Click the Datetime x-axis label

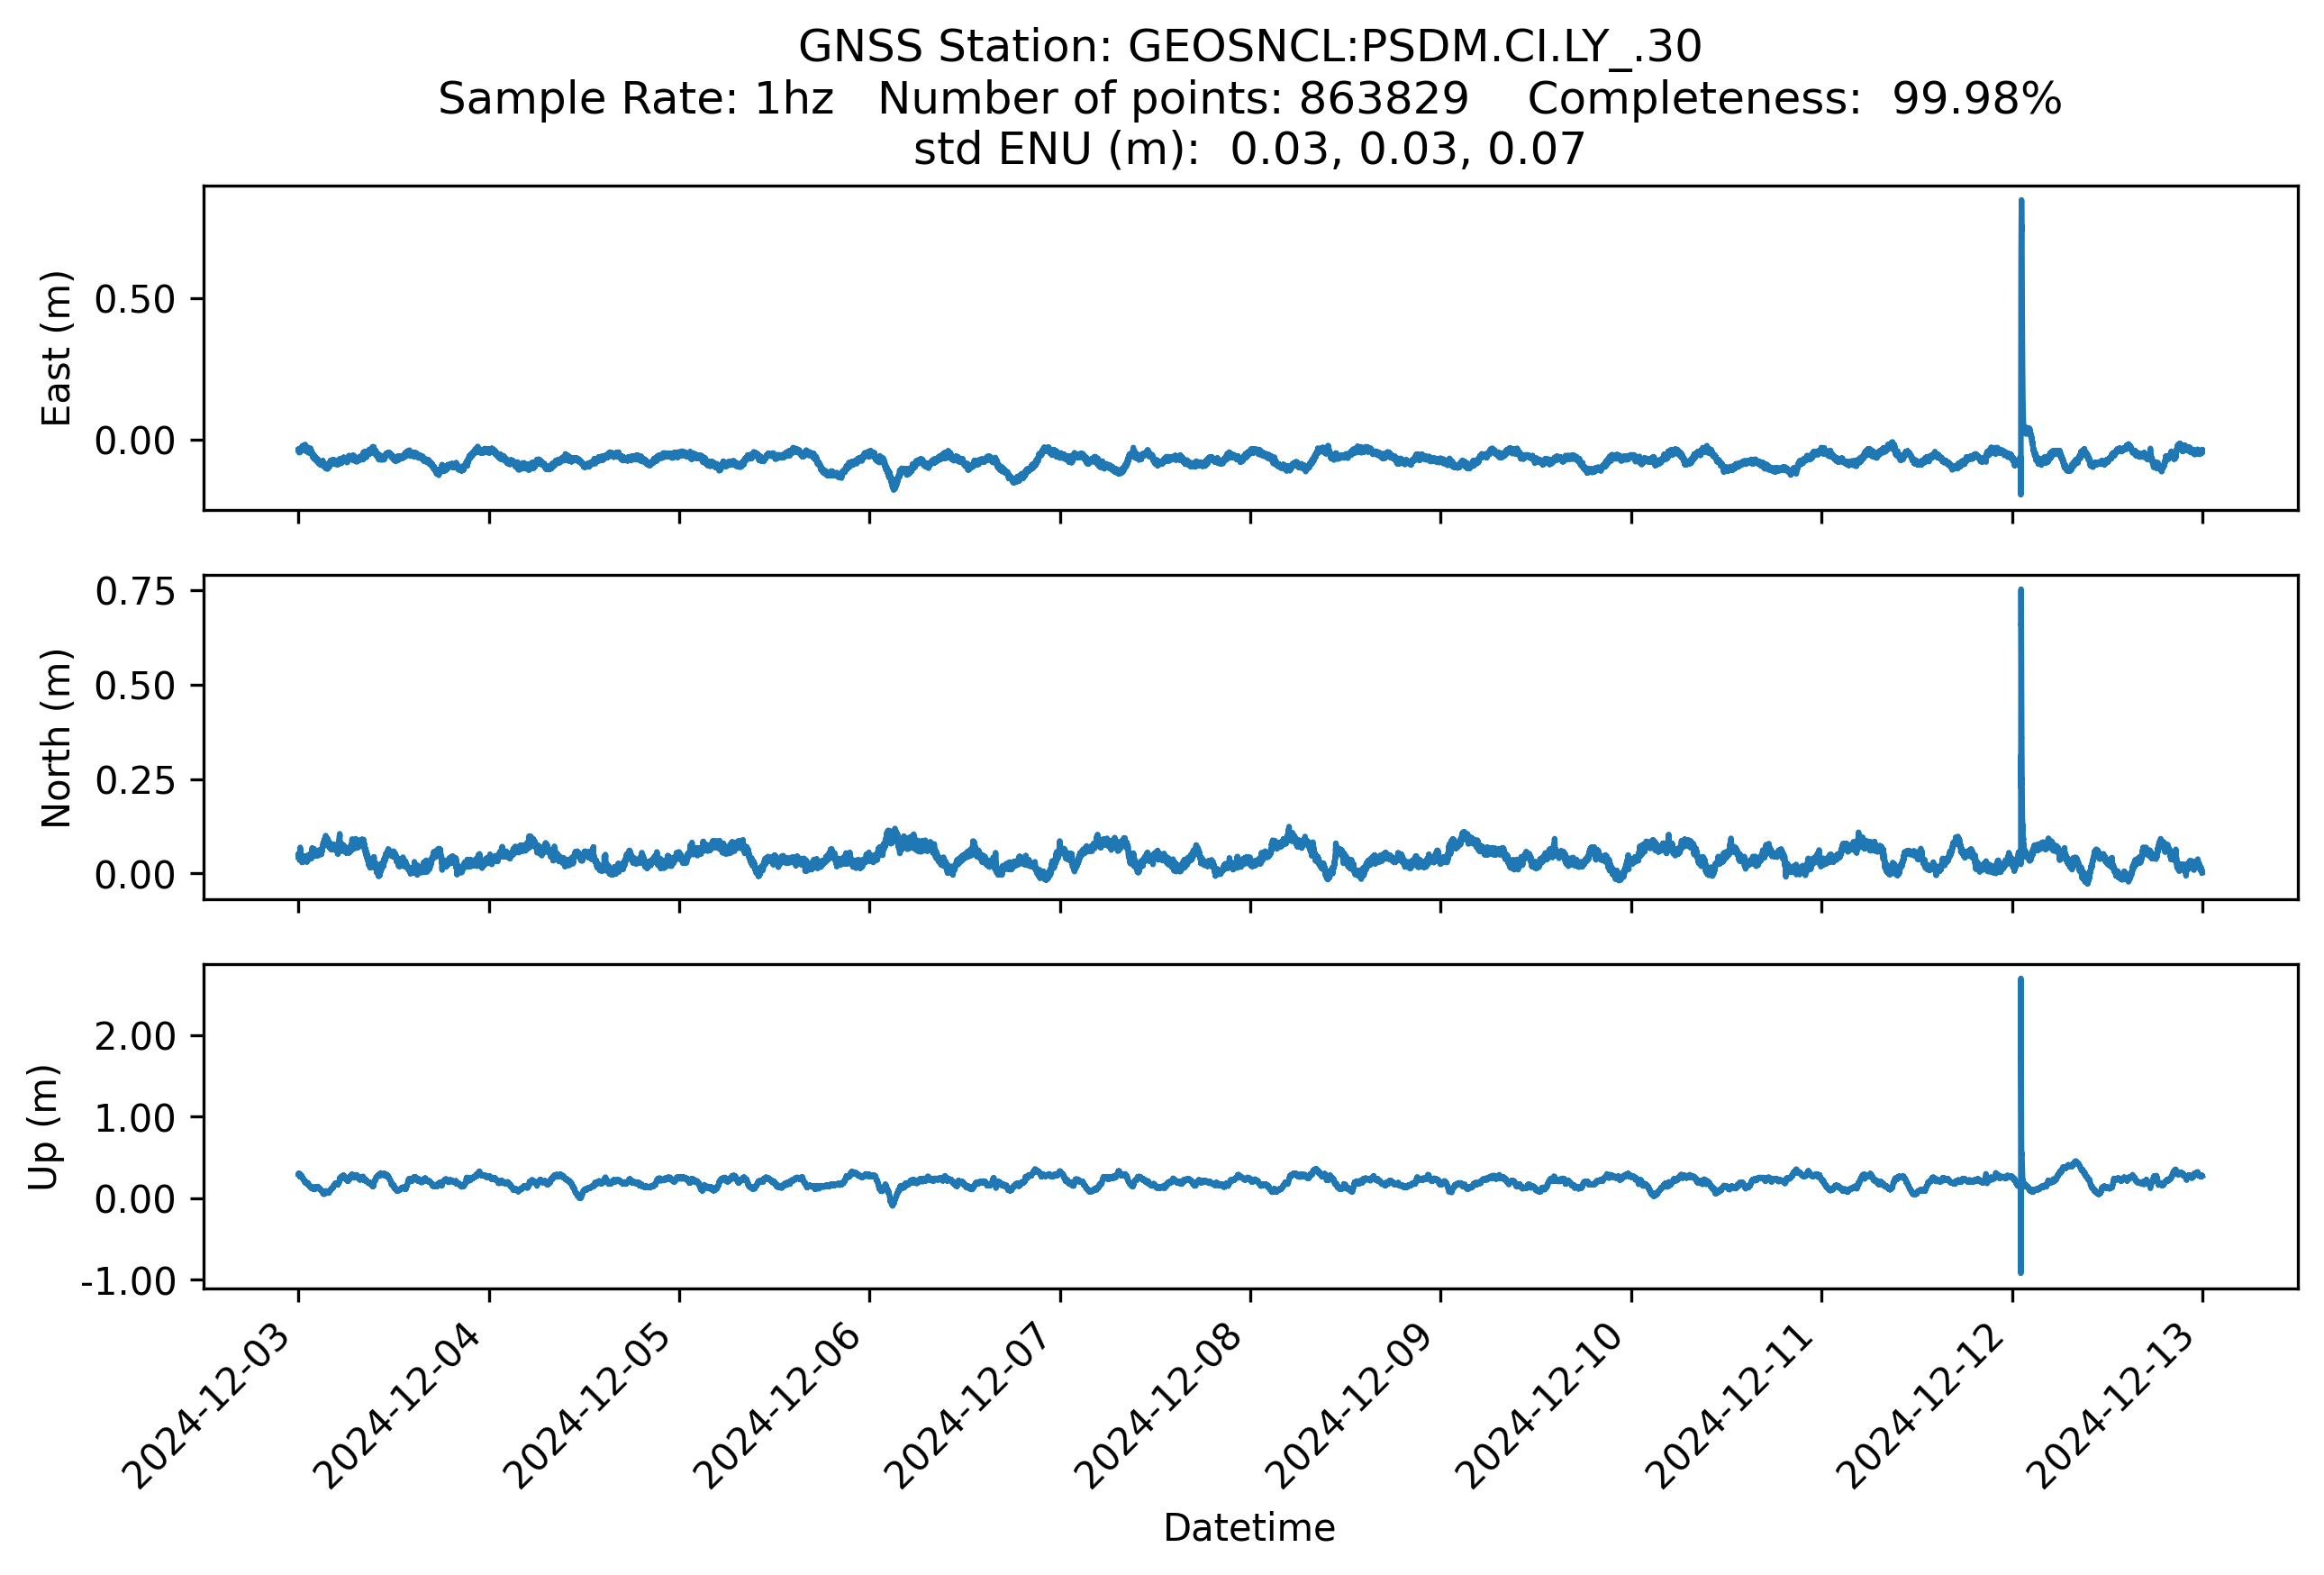coord(1249,1528)
